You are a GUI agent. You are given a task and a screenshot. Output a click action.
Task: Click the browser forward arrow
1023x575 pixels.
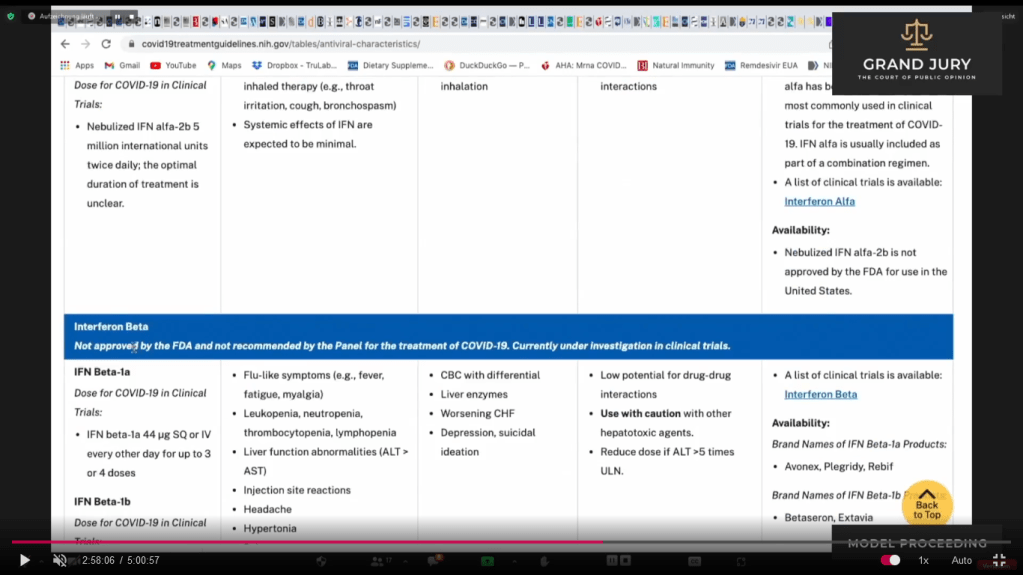coord(85,44)
